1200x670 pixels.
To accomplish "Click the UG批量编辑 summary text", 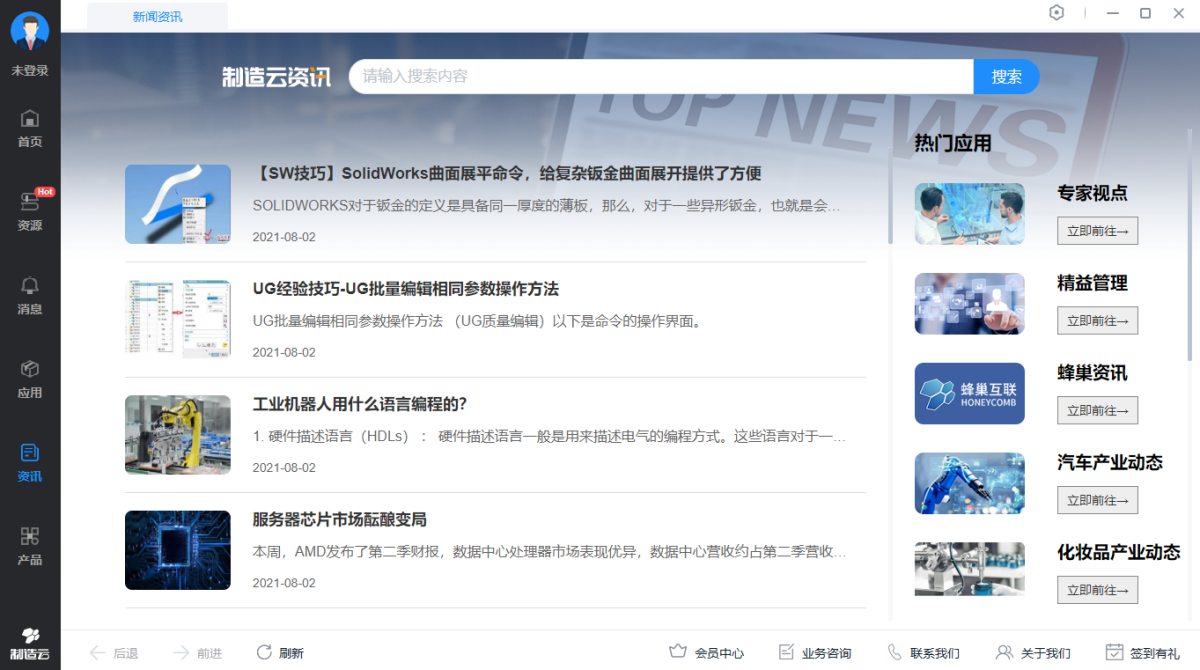I will tap(477, 321).
